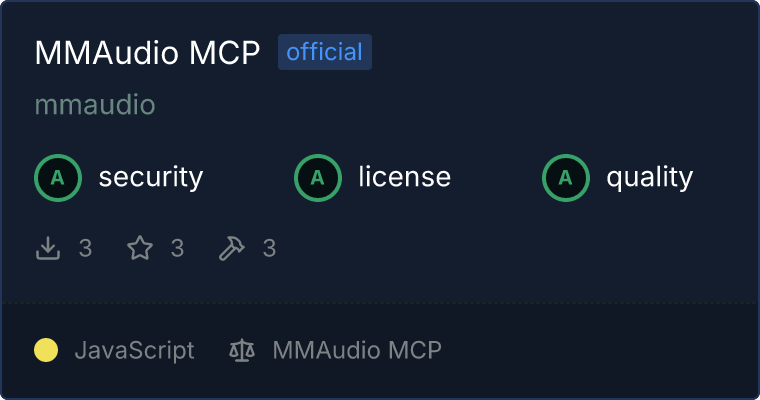The height and width of the screenshot is (400, 760).
Task: Open the mmaudio author name
Action: (95, 105)
